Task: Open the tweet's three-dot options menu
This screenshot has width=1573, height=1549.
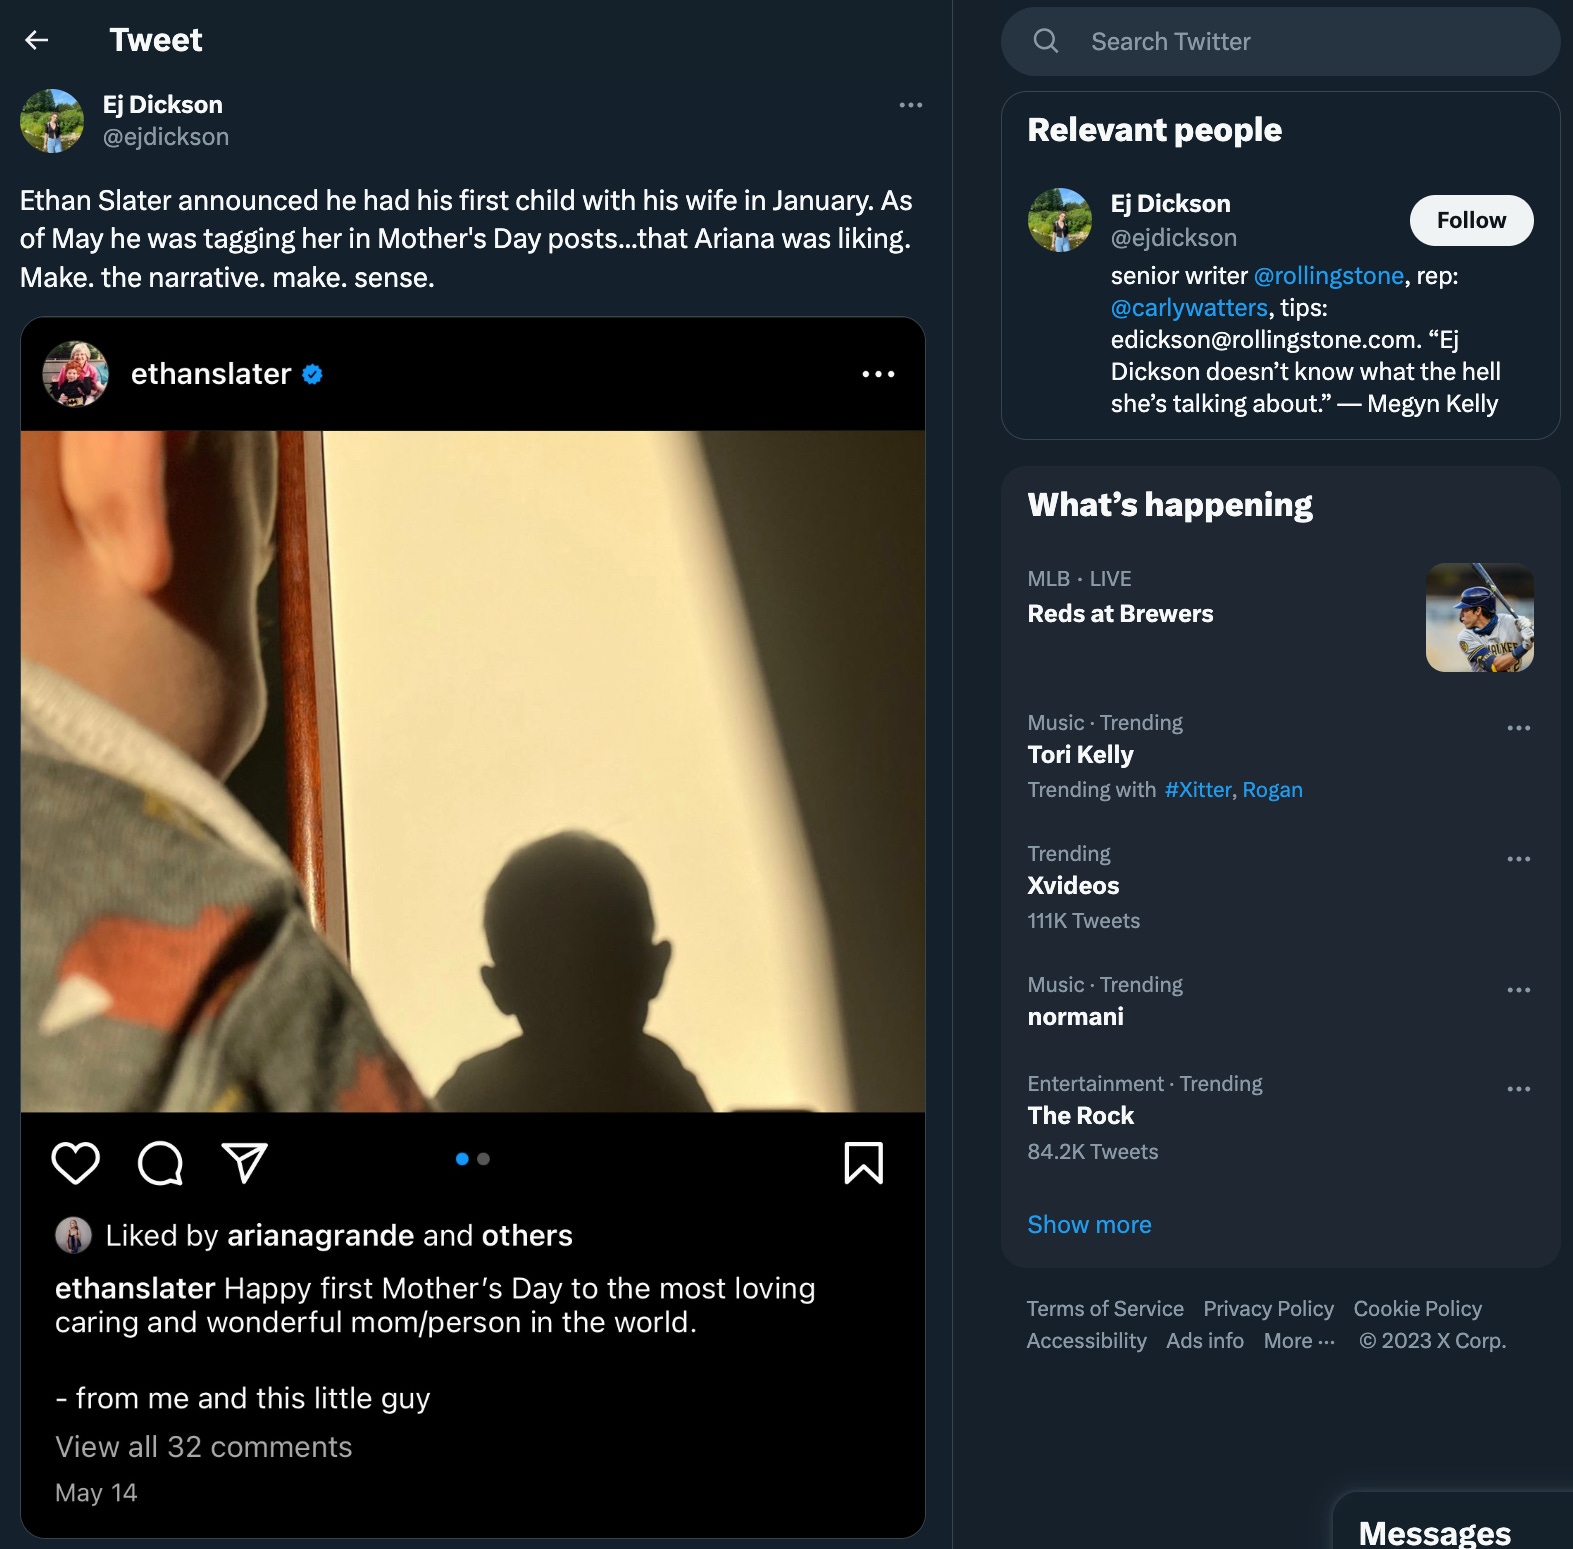Action: [910, 105]
